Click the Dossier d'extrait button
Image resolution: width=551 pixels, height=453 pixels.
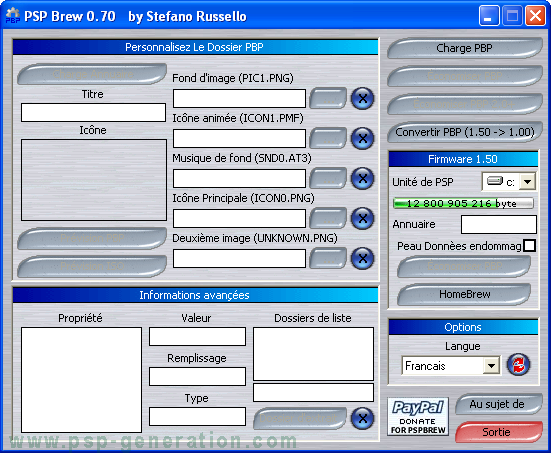coord(300,418)
